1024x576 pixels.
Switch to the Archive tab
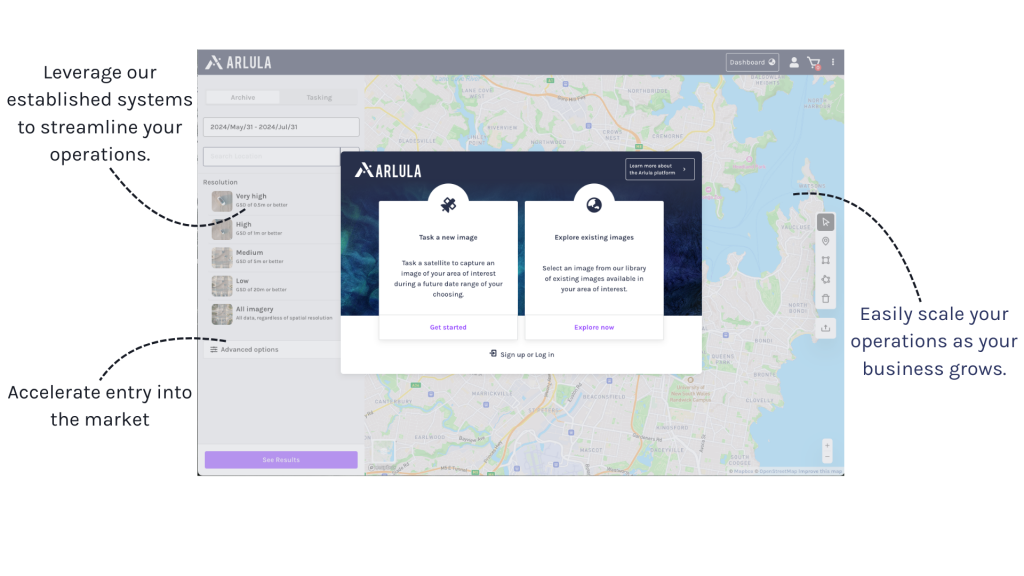point(241,97)
